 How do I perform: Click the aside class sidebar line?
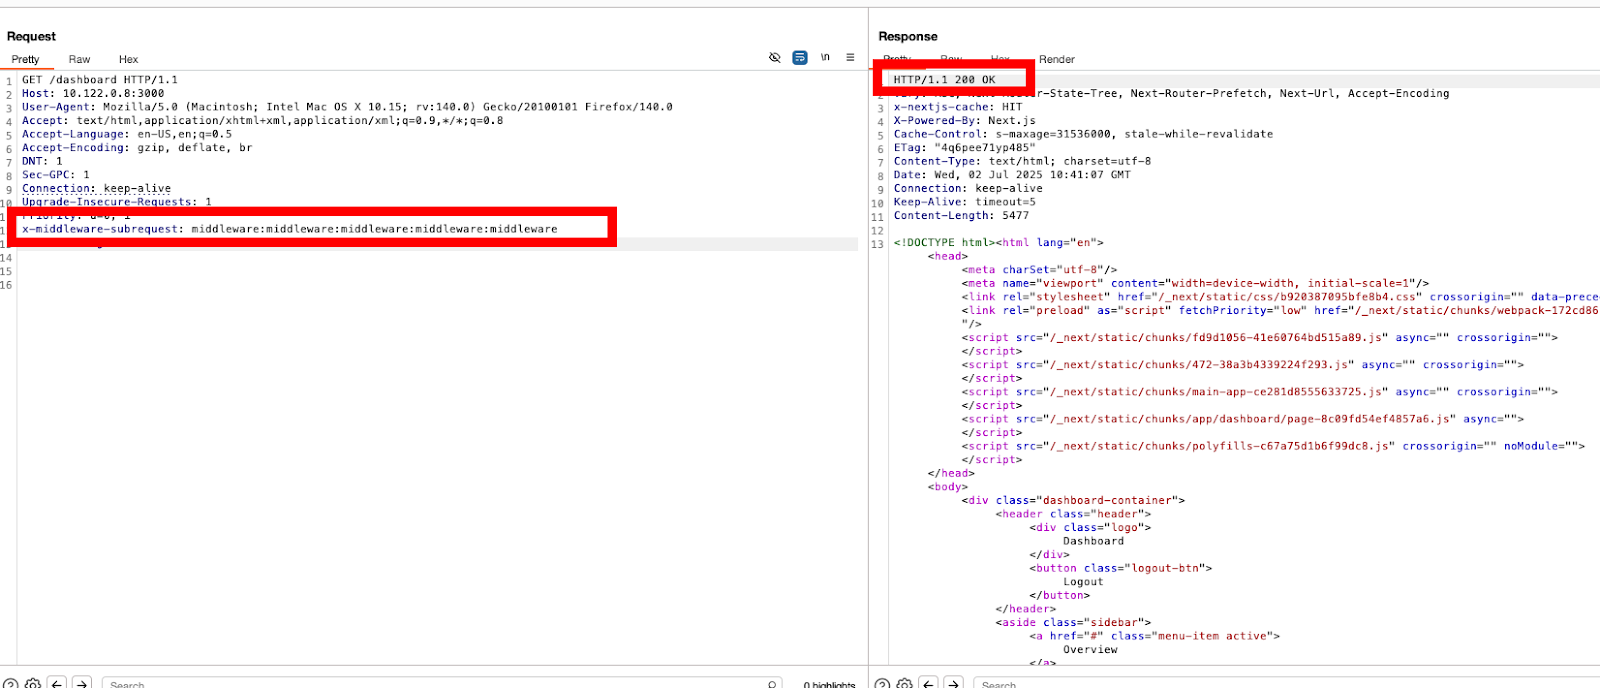click(x=1073, y=622)
